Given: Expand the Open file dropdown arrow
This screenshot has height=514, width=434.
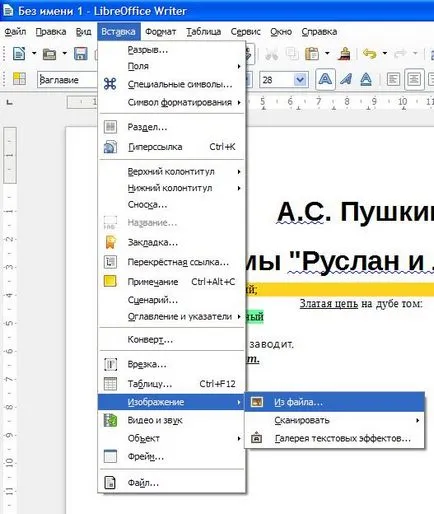Looking at the screenshot, I should [64, 53].
